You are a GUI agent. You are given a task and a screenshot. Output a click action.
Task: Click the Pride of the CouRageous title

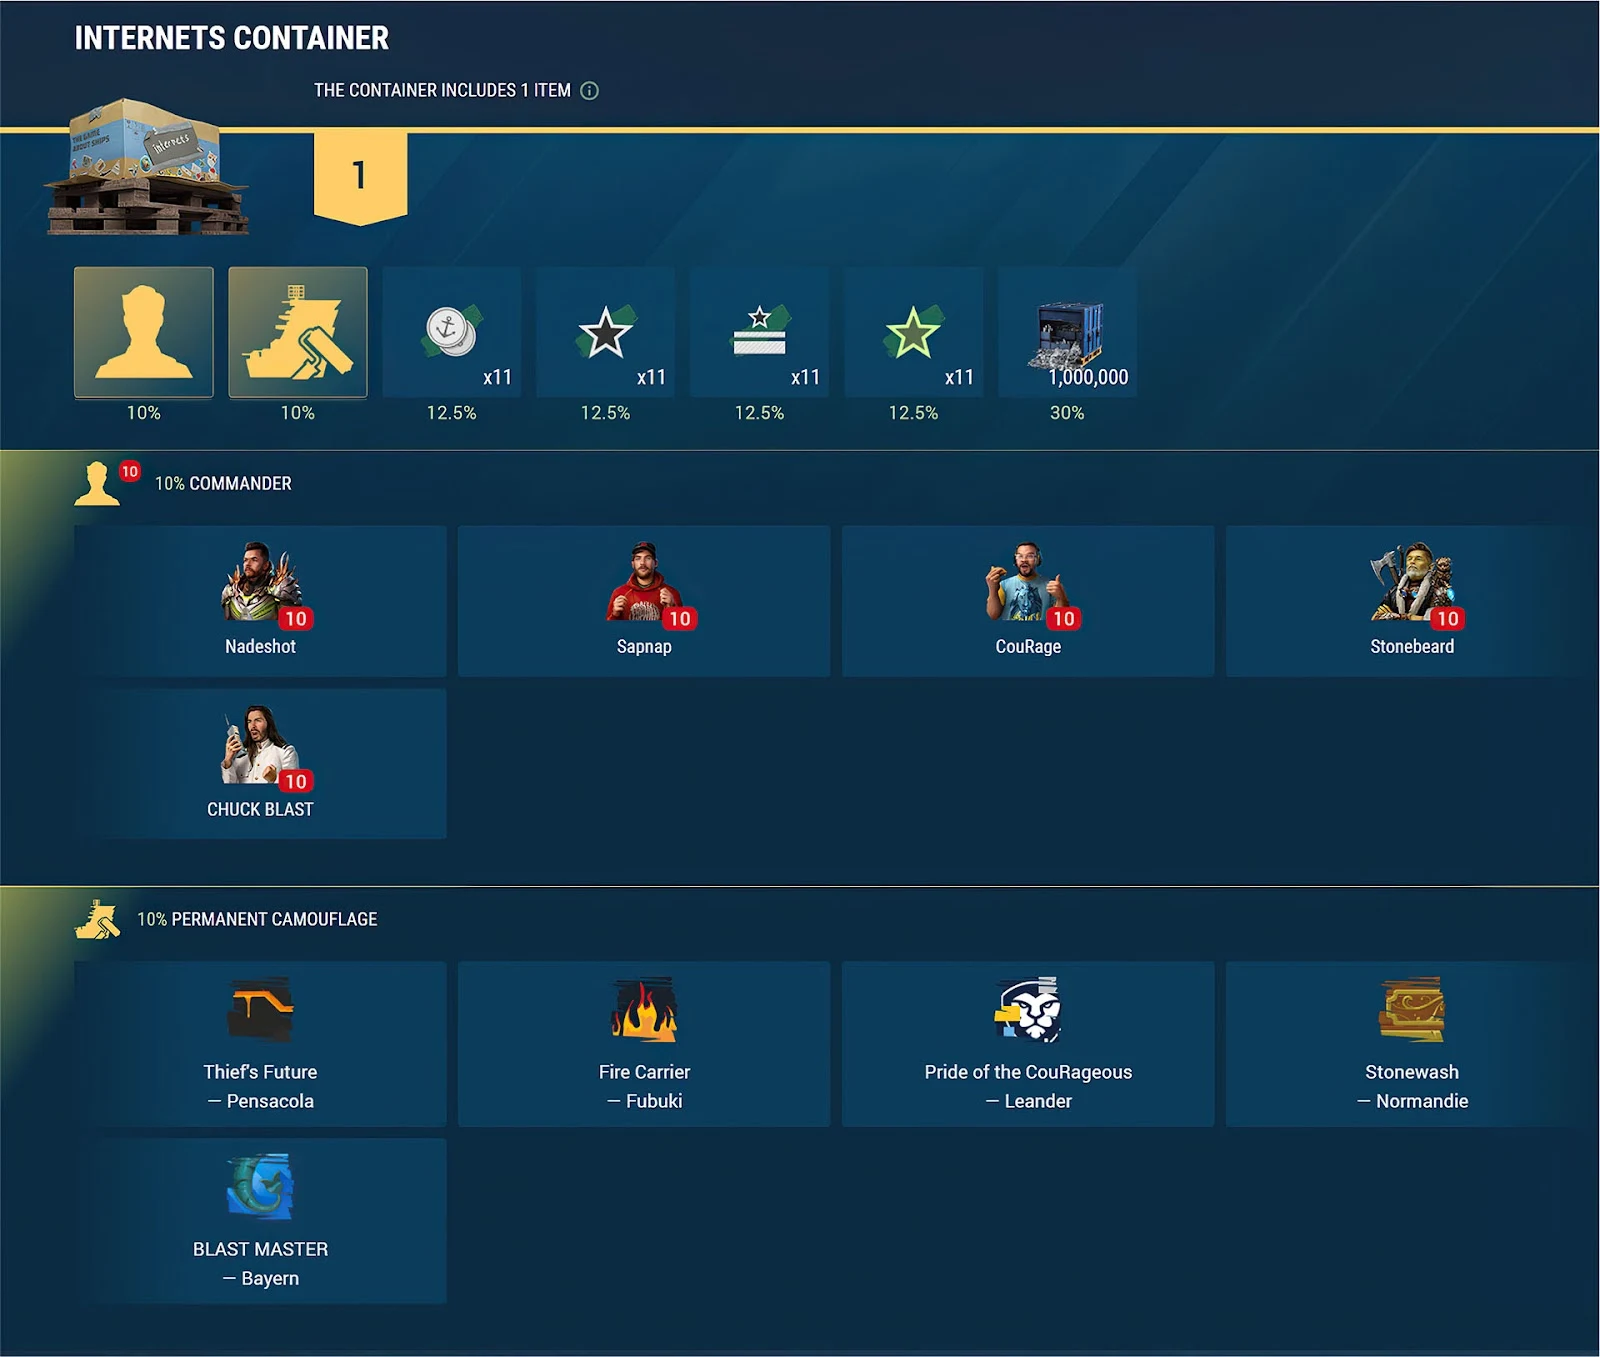(1028, 1072)
